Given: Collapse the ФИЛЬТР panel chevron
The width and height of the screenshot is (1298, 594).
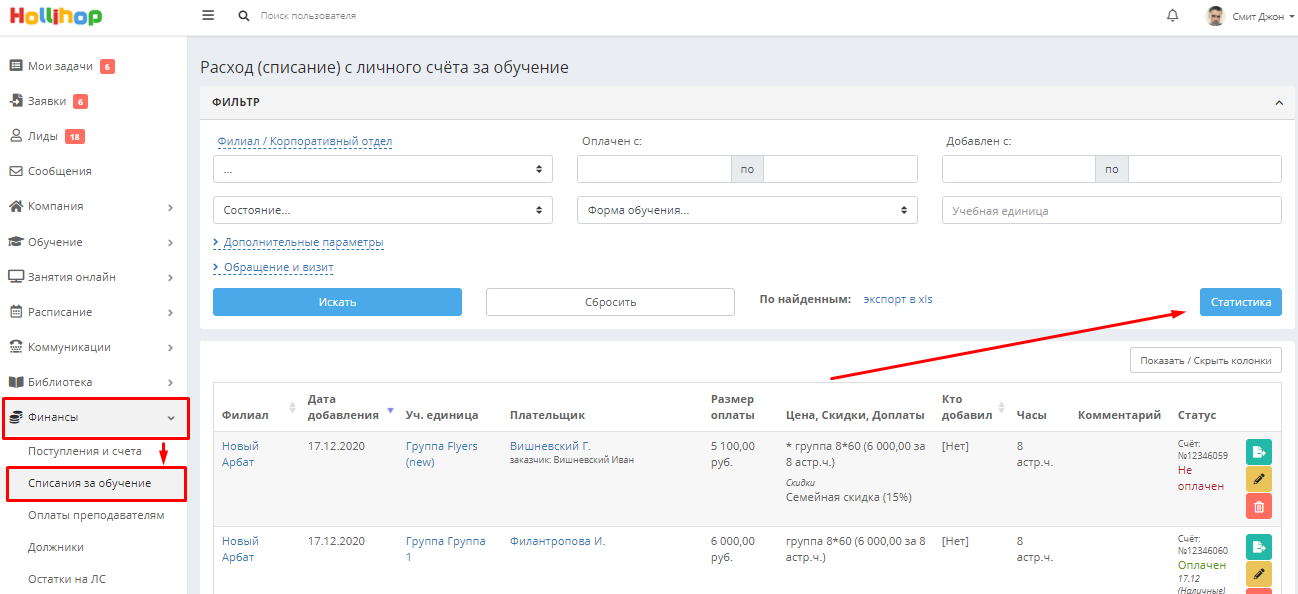Looking at the screenshot, I should pyautogui.click(x=1278, y=102).
